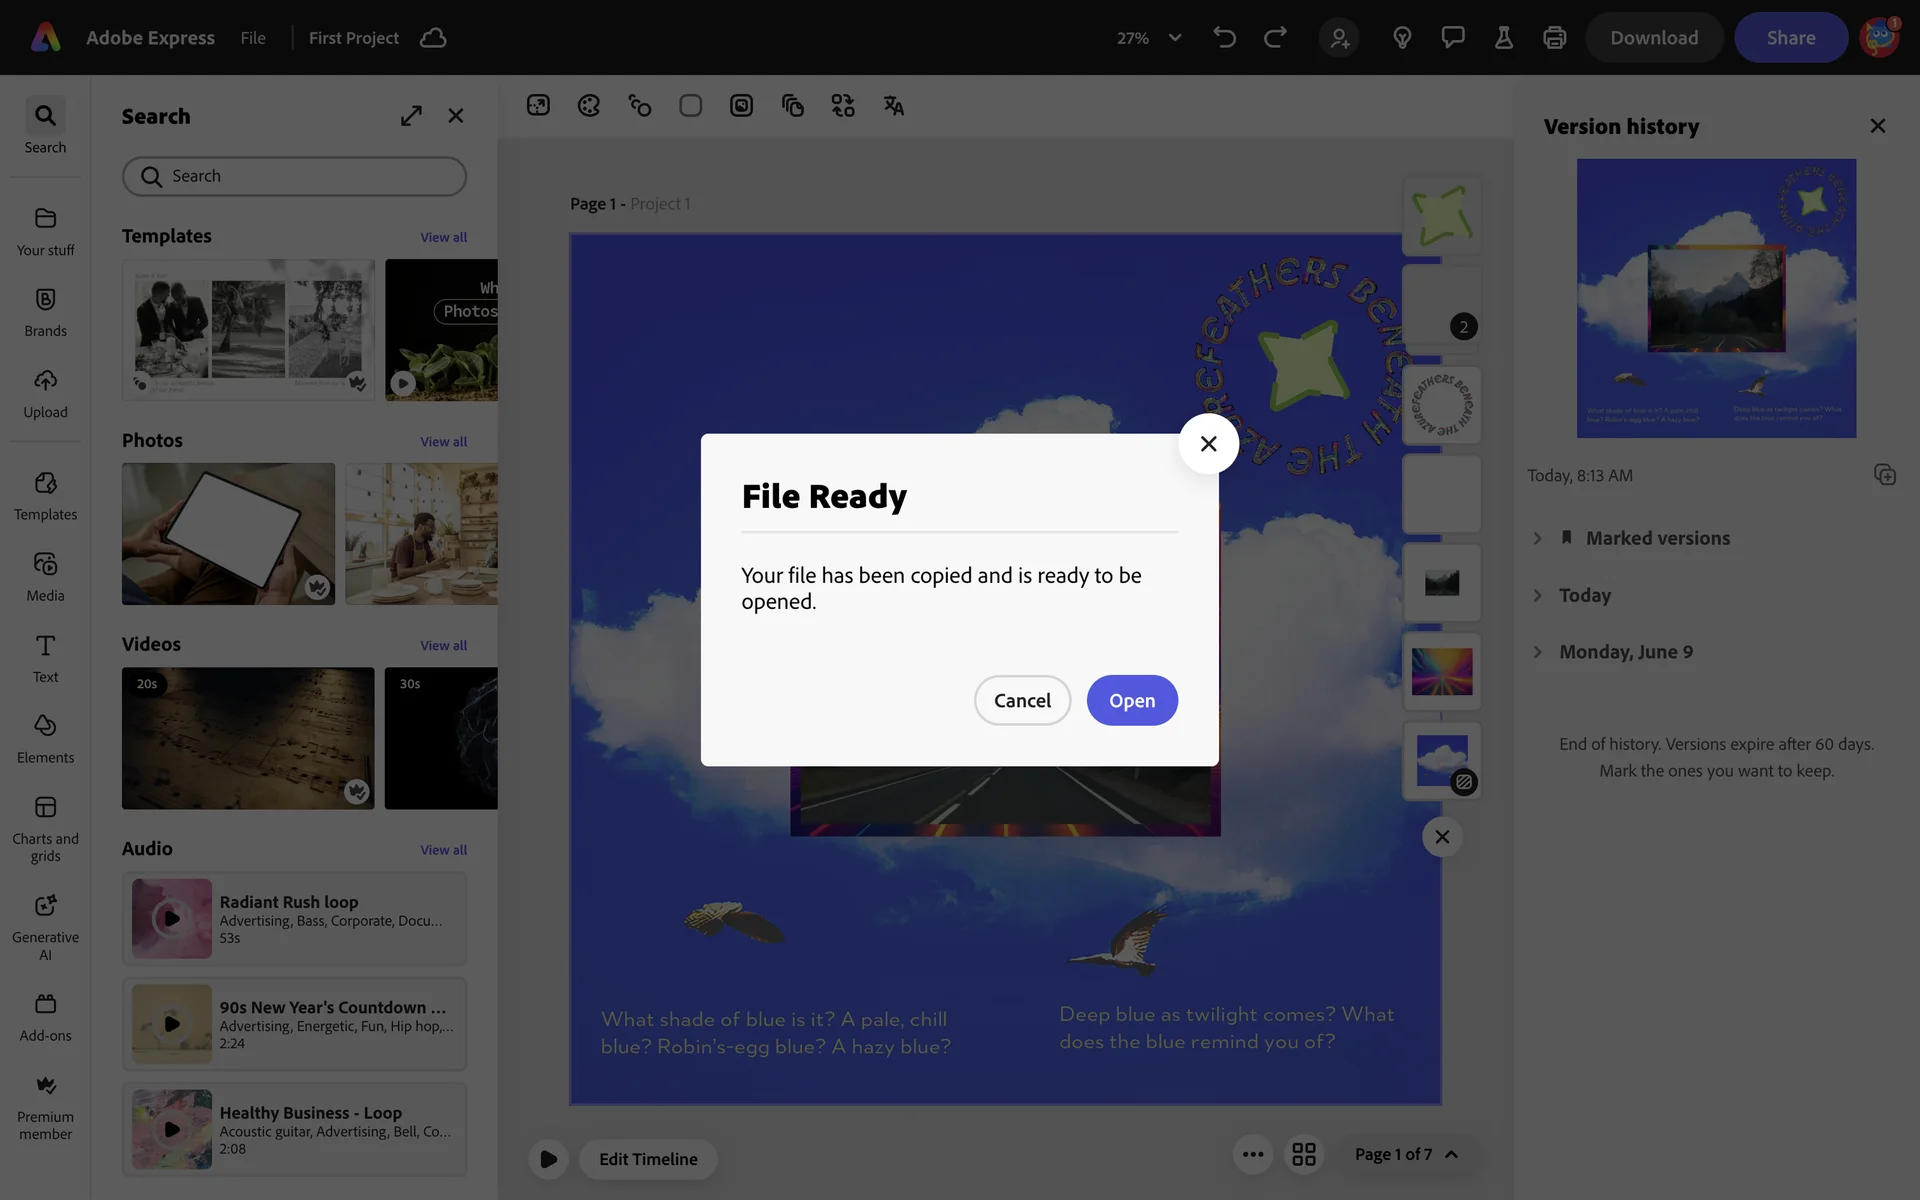Click the Open button in dialog

click(x=1131, y=700)
